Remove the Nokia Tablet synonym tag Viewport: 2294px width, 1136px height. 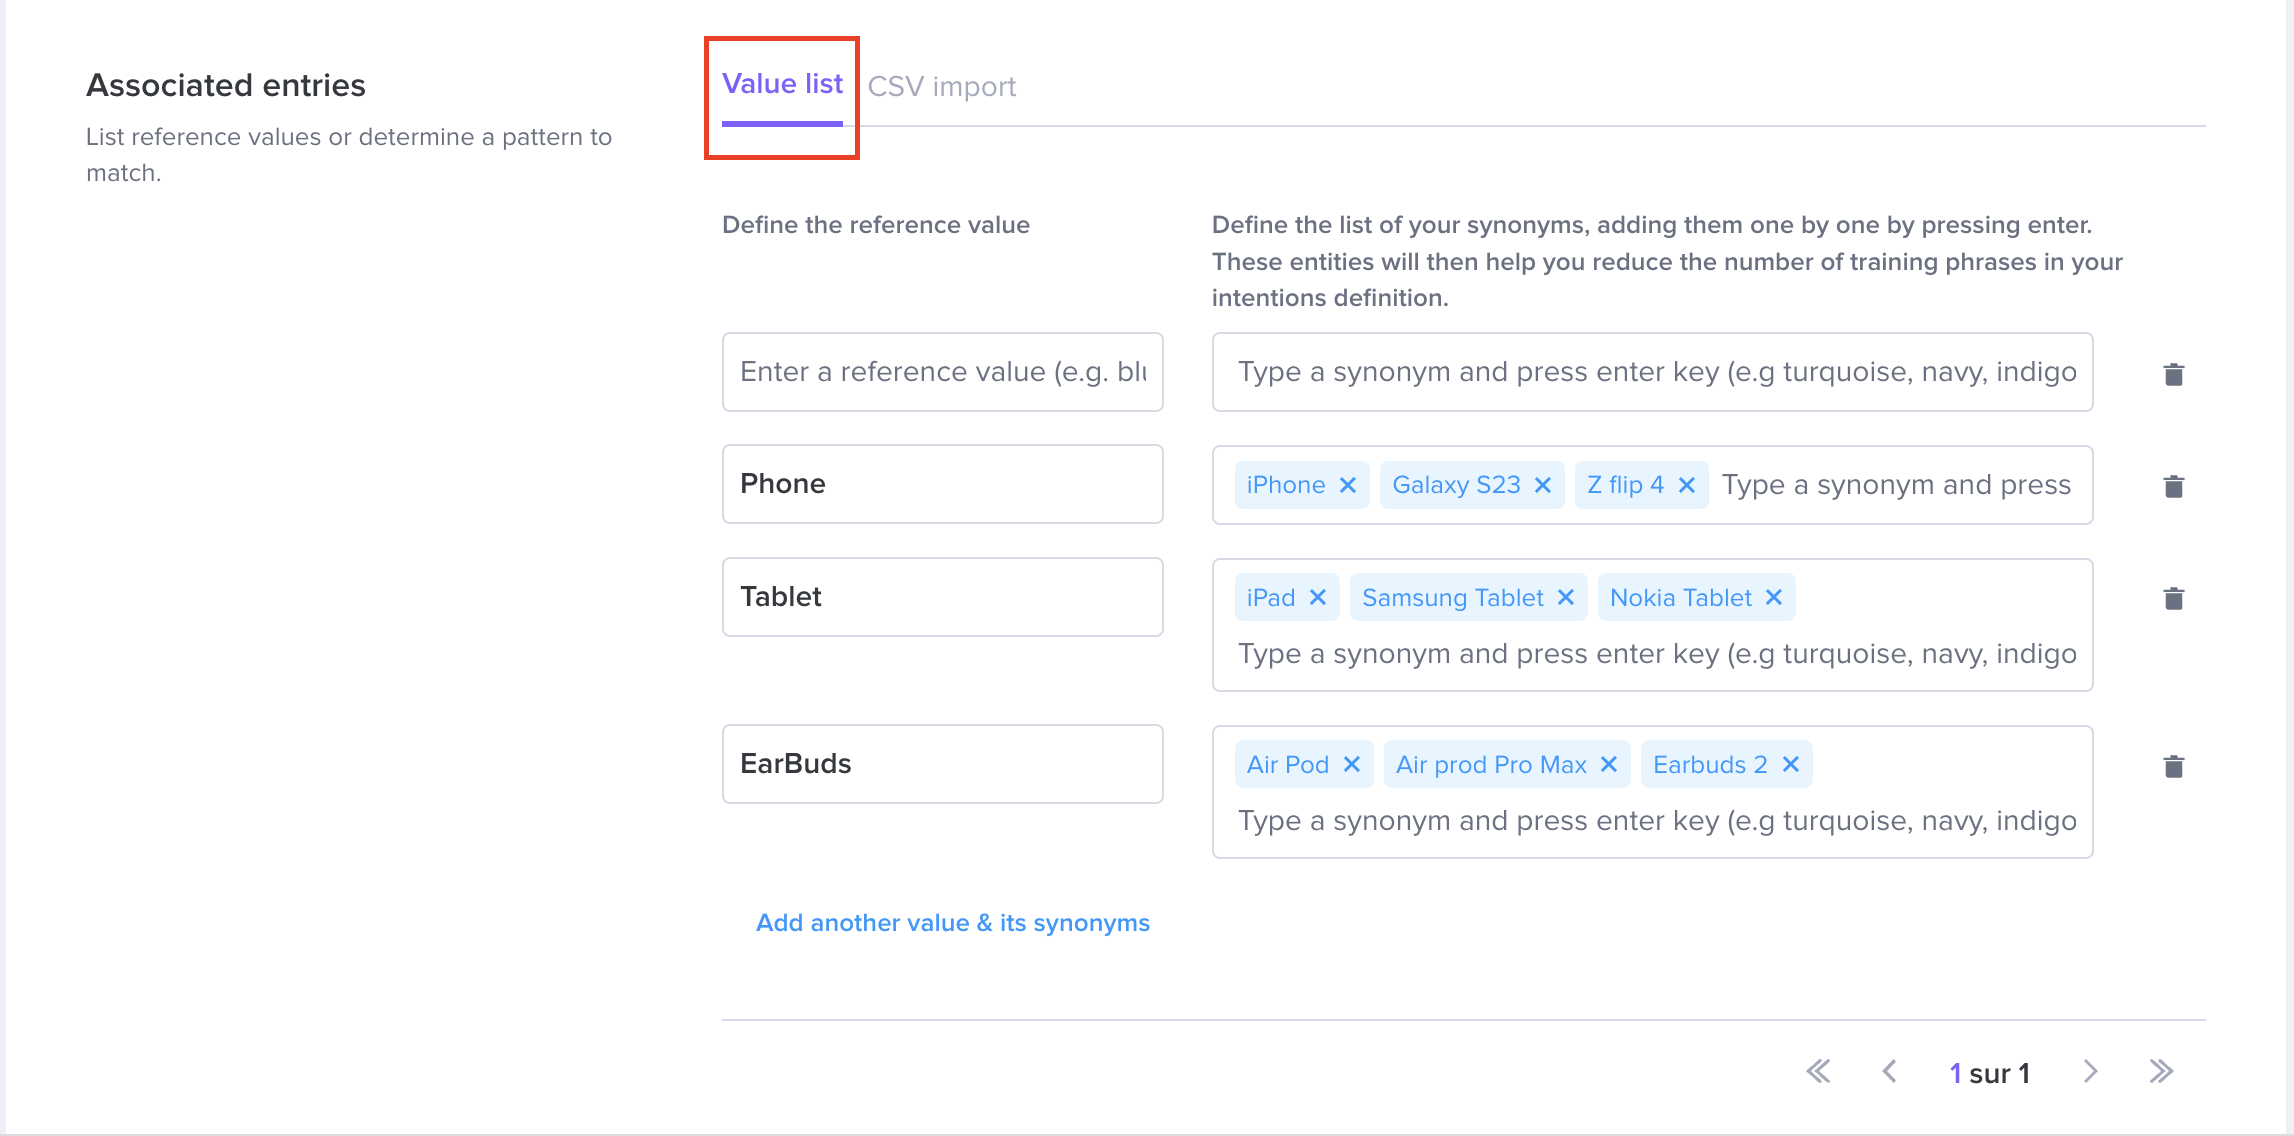[x=1774, y=597]
